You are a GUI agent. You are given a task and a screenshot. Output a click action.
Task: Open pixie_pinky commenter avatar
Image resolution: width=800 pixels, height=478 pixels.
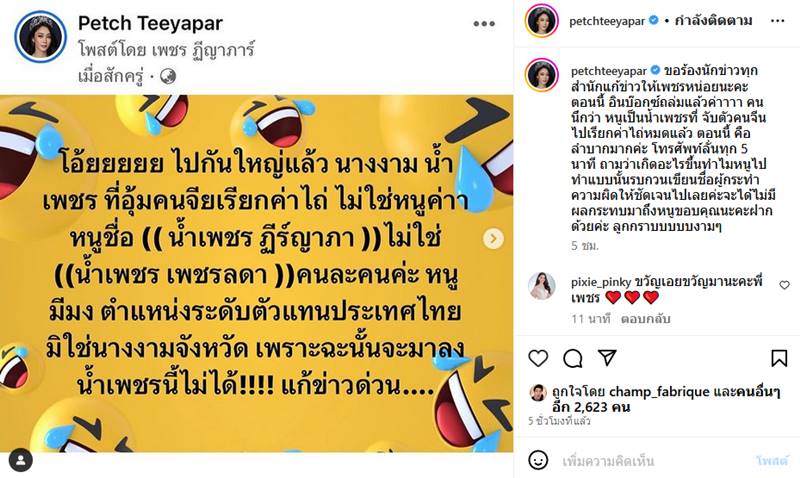[541, 286]
